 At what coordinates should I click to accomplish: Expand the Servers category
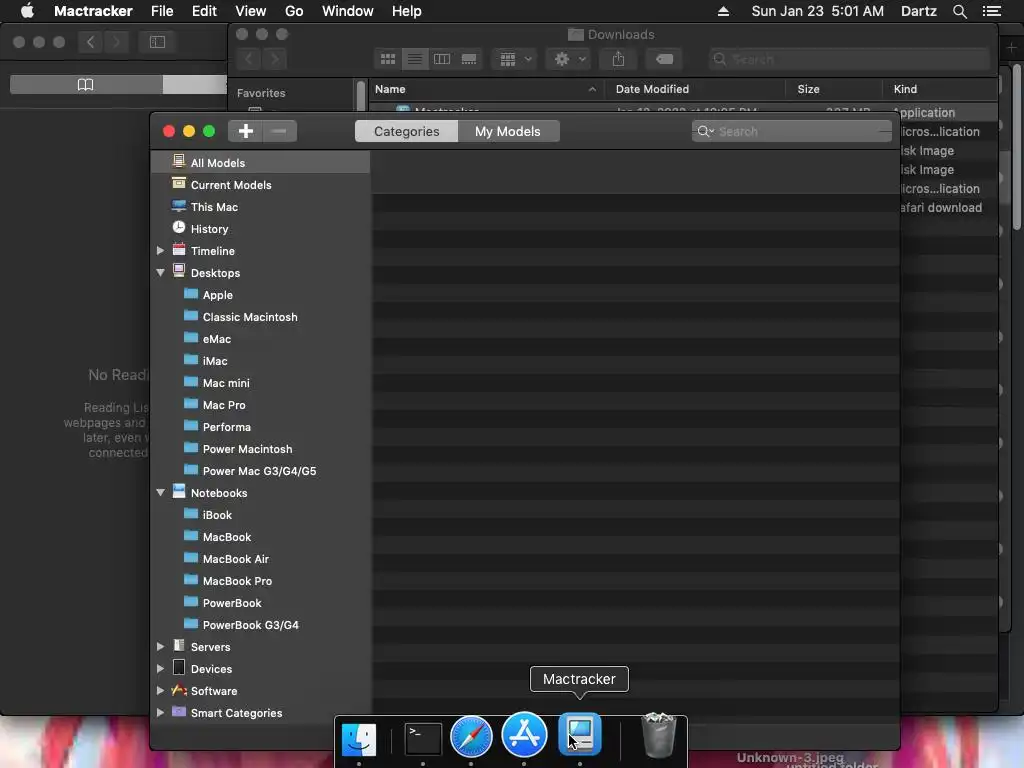[x=160, y=647]
